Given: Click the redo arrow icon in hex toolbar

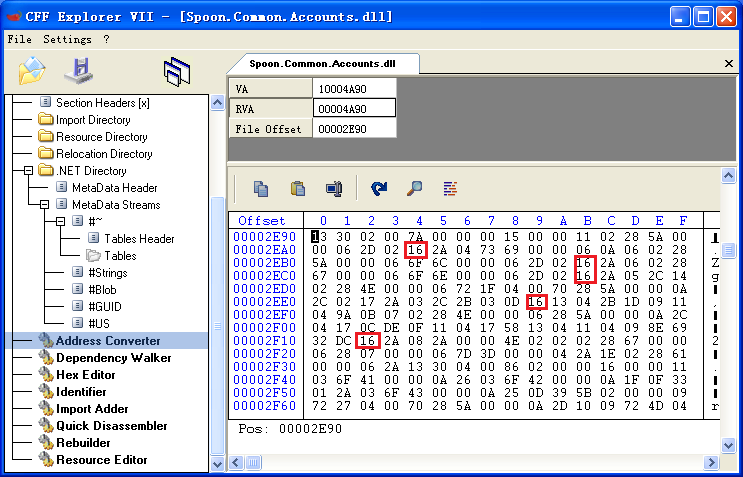Looking at the screenshot, I should pos(379,187).
